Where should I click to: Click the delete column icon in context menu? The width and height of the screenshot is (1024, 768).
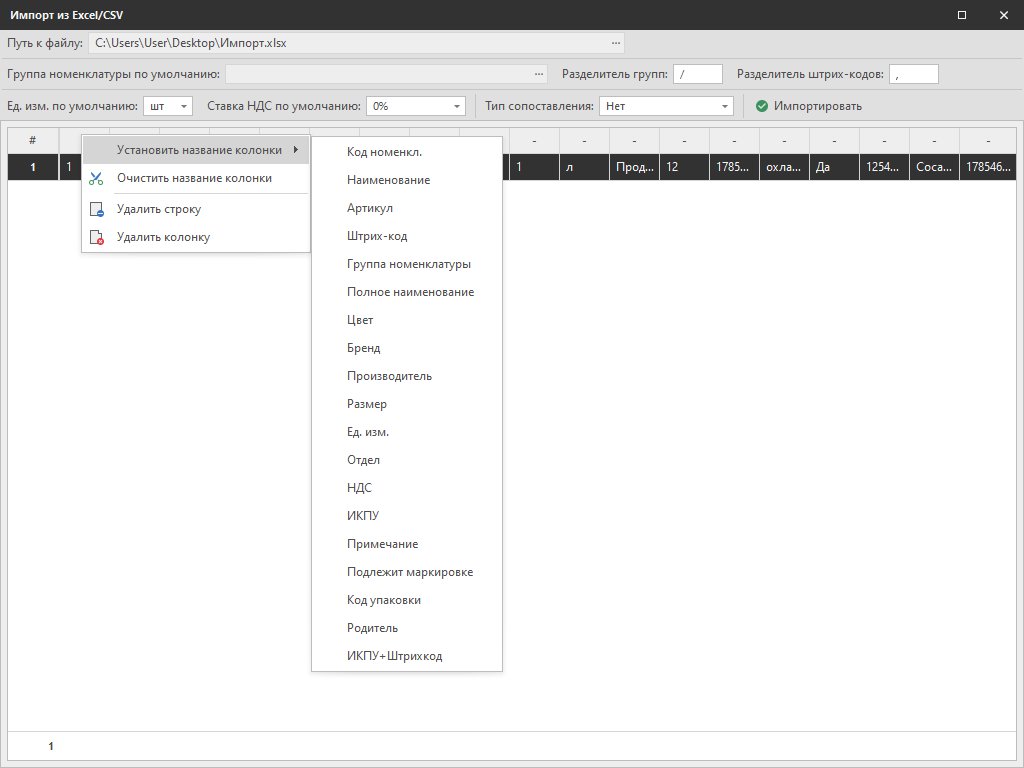point(96,238)
